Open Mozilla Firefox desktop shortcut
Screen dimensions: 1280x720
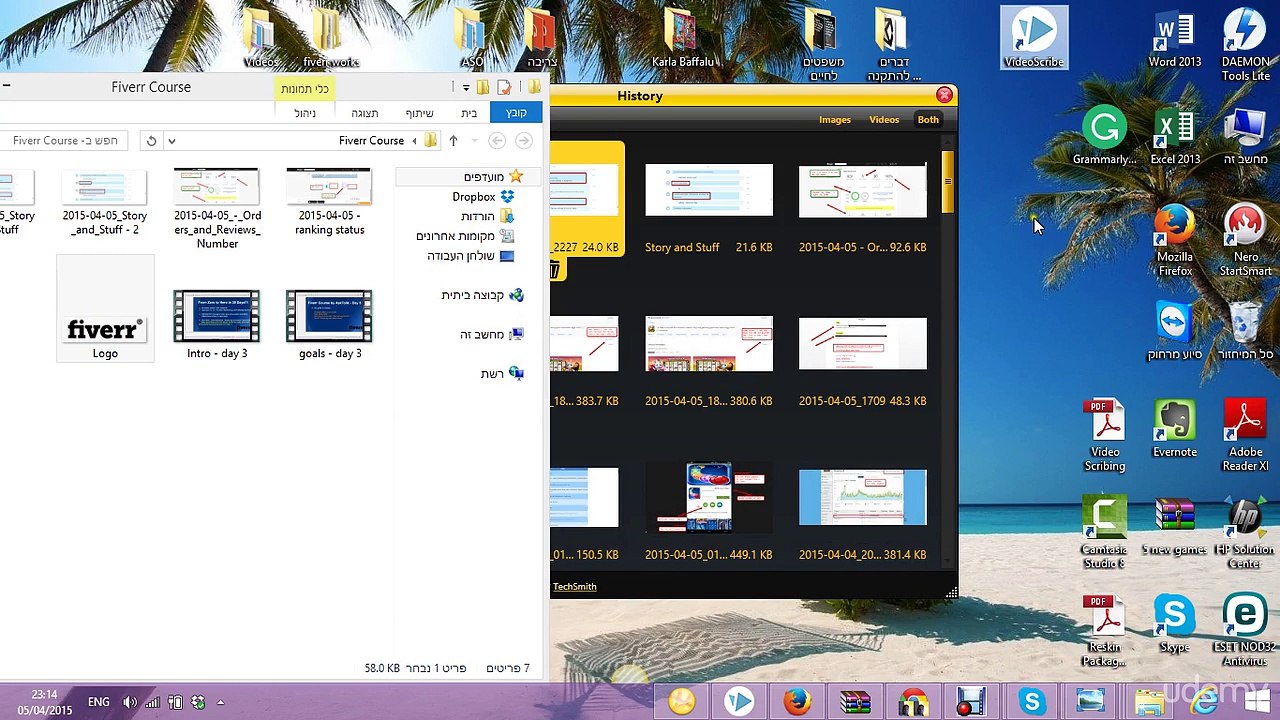coord(1175,241)
